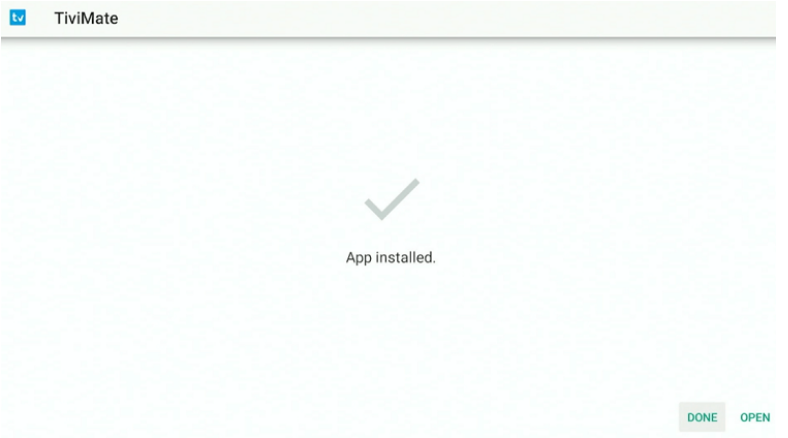This screenshot has width=788, height=438.
Task: Tap the green OPEN text link
Action: [x=755, y=417]
